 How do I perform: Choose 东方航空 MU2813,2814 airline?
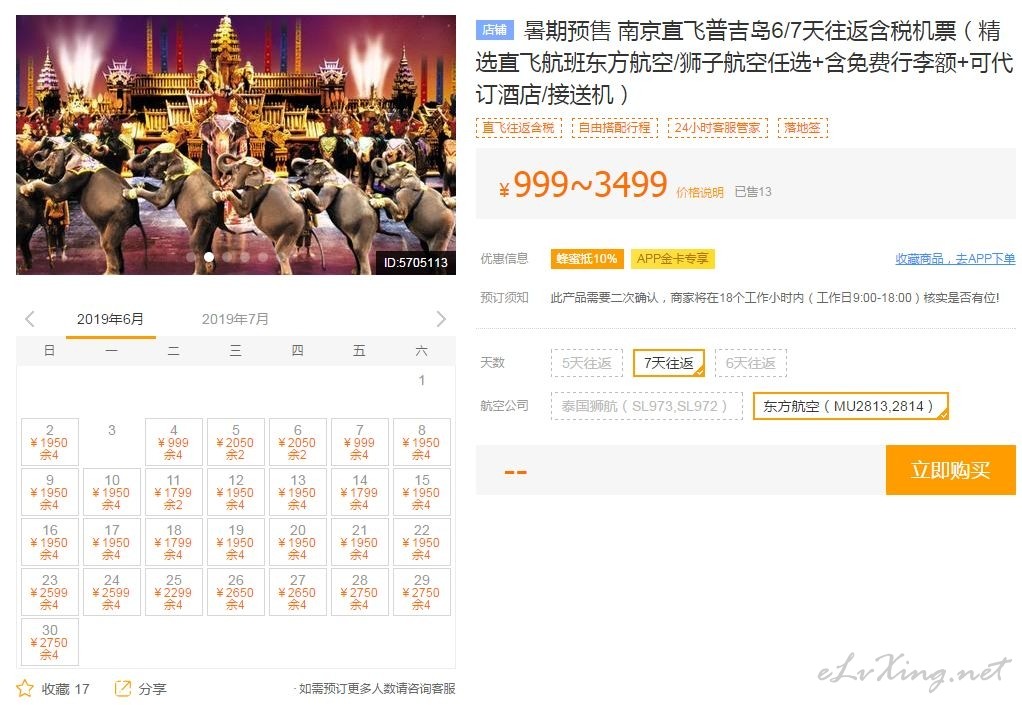coord(850,406)
